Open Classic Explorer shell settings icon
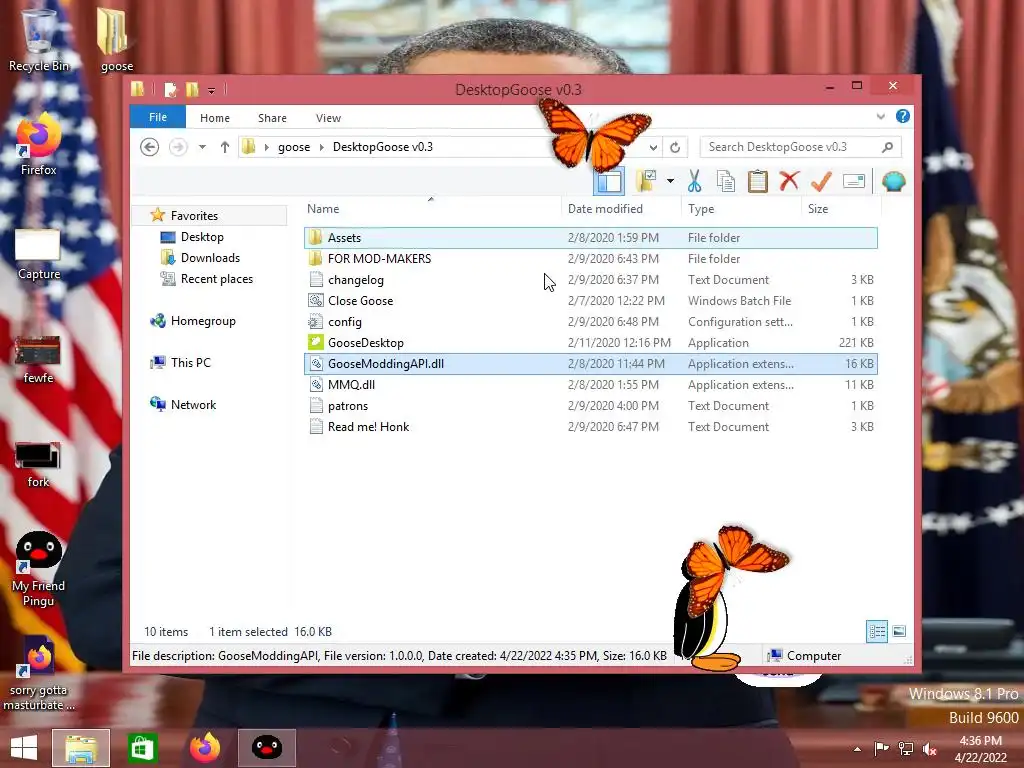Viewport: 1024px width, 768px height. (893, 181)
